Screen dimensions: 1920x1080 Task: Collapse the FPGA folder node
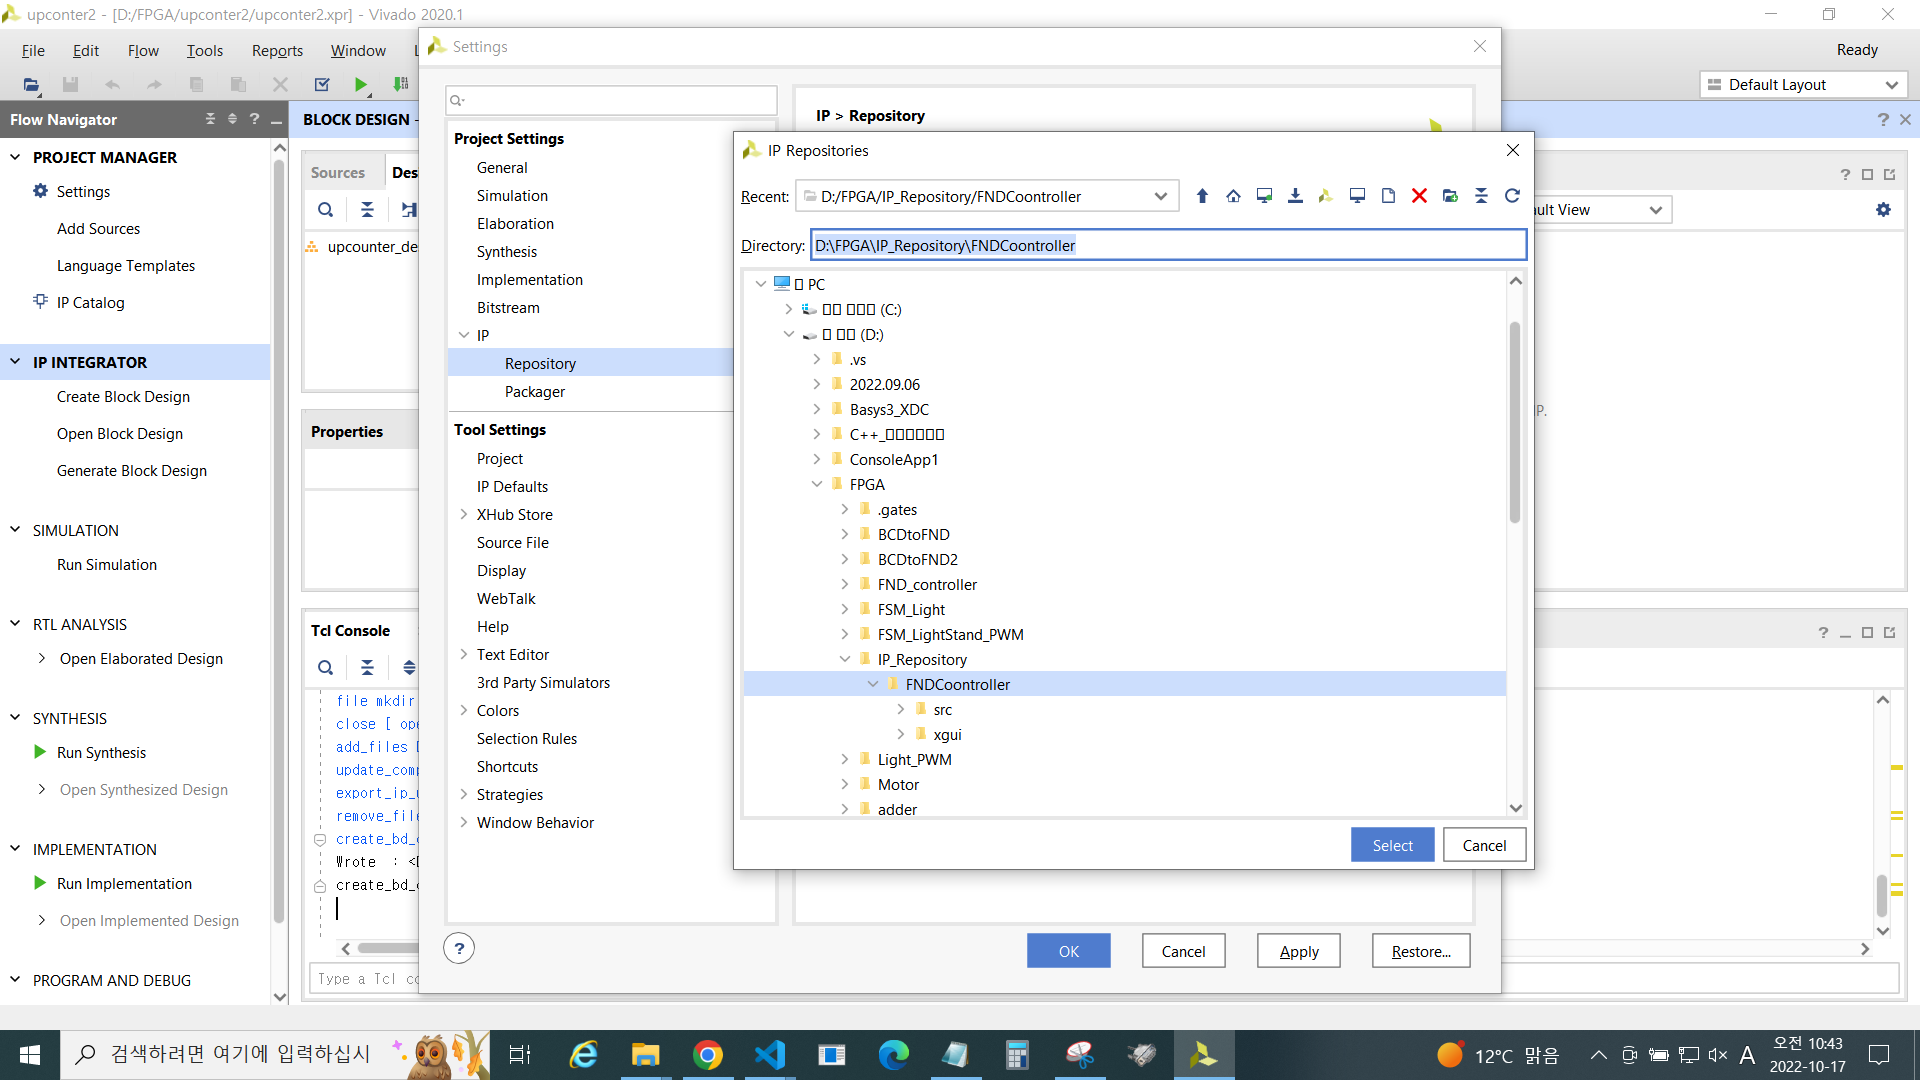816,484
